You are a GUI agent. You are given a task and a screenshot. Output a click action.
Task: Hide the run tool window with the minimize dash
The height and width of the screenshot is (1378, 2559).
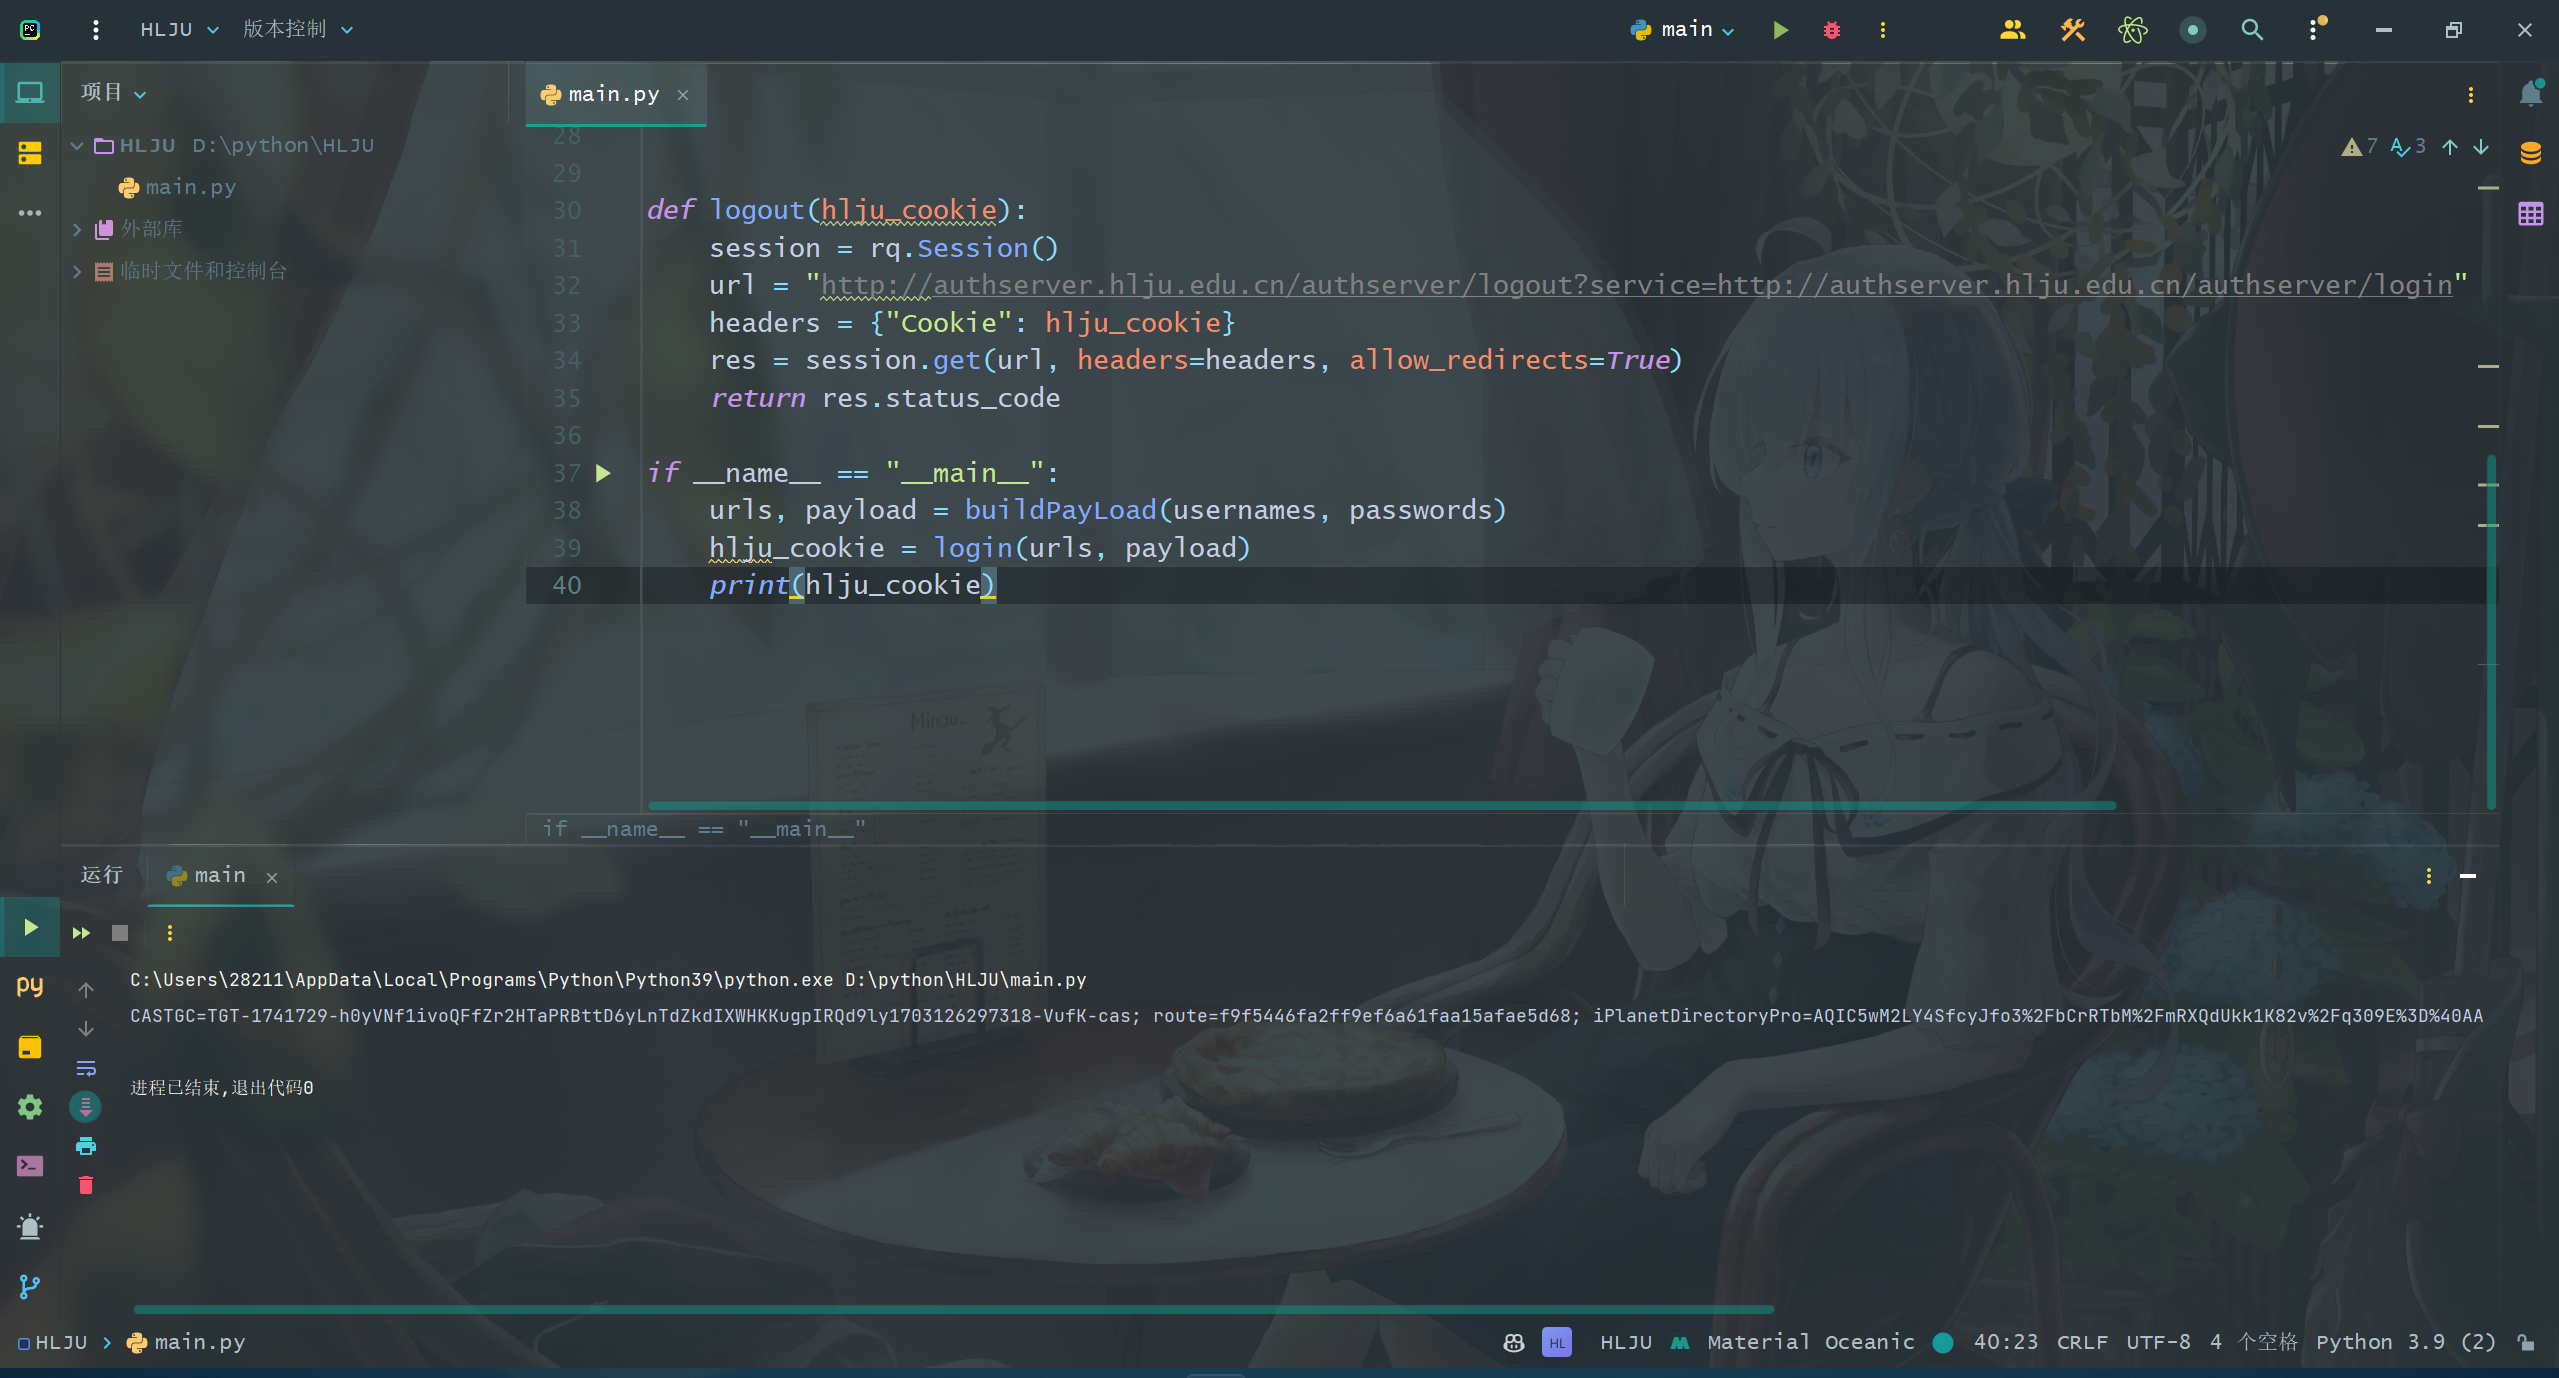[x=2467, y=876]
